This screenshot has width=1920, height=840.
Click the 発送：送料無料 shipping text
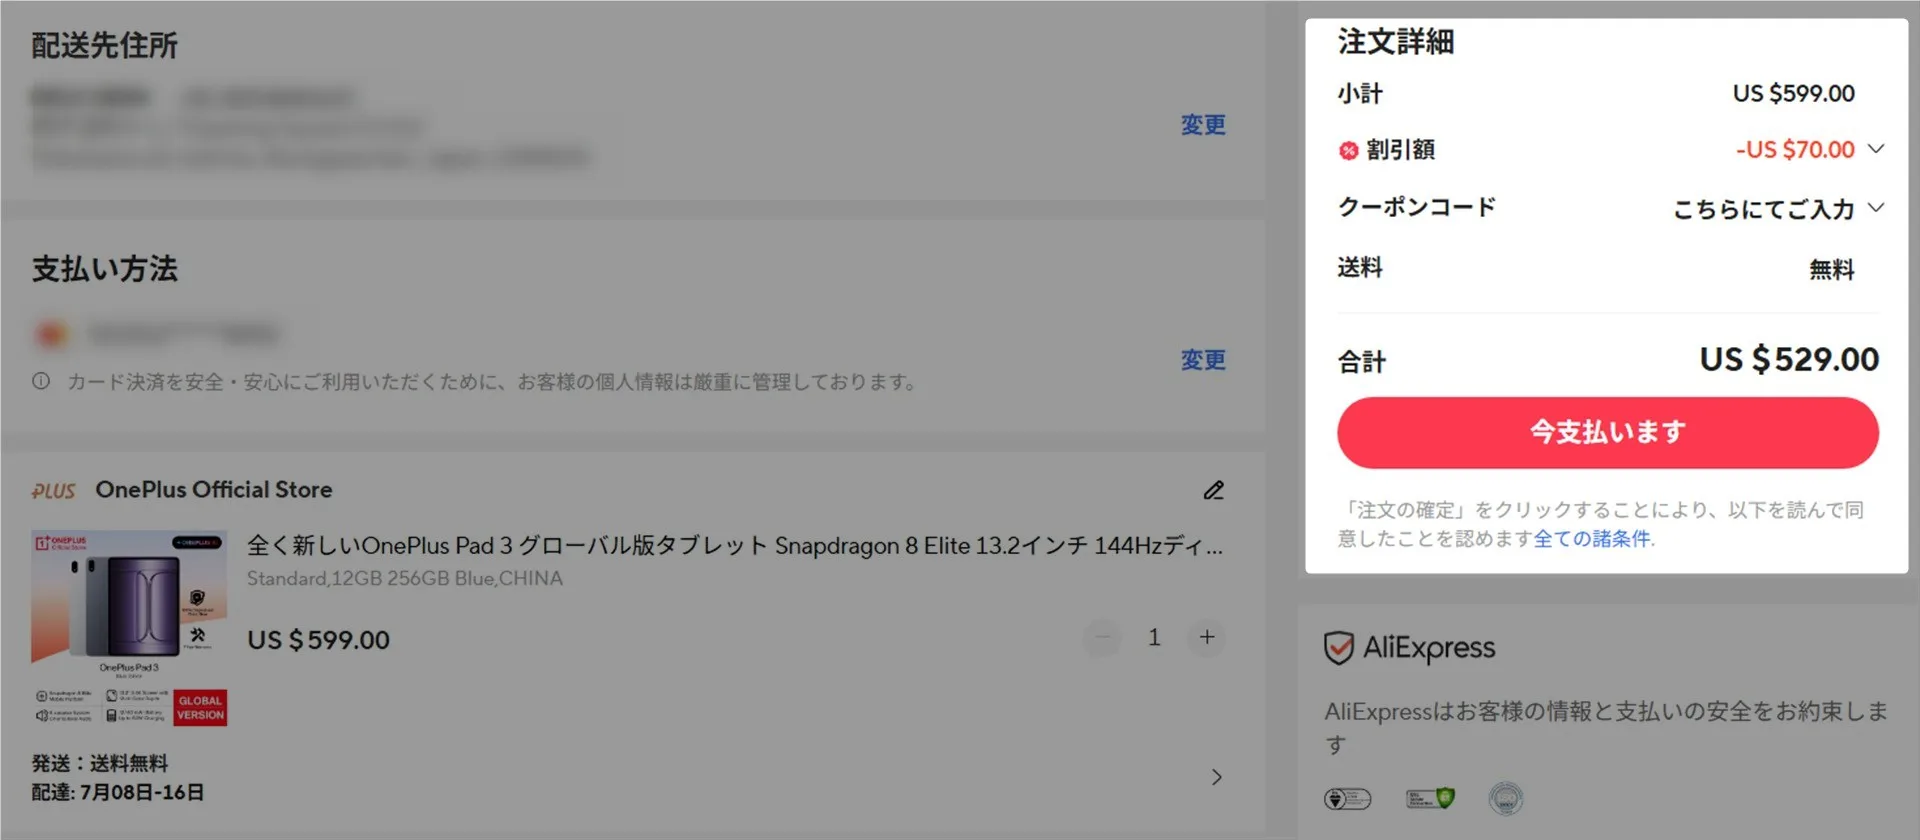coord(100,763)
